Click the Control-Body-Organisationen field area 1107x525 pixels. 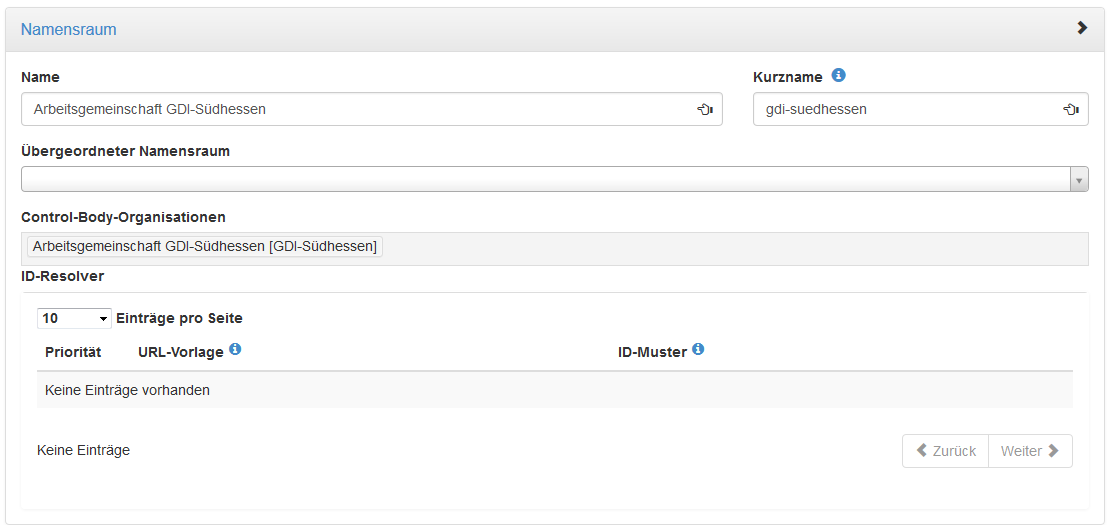555,249
